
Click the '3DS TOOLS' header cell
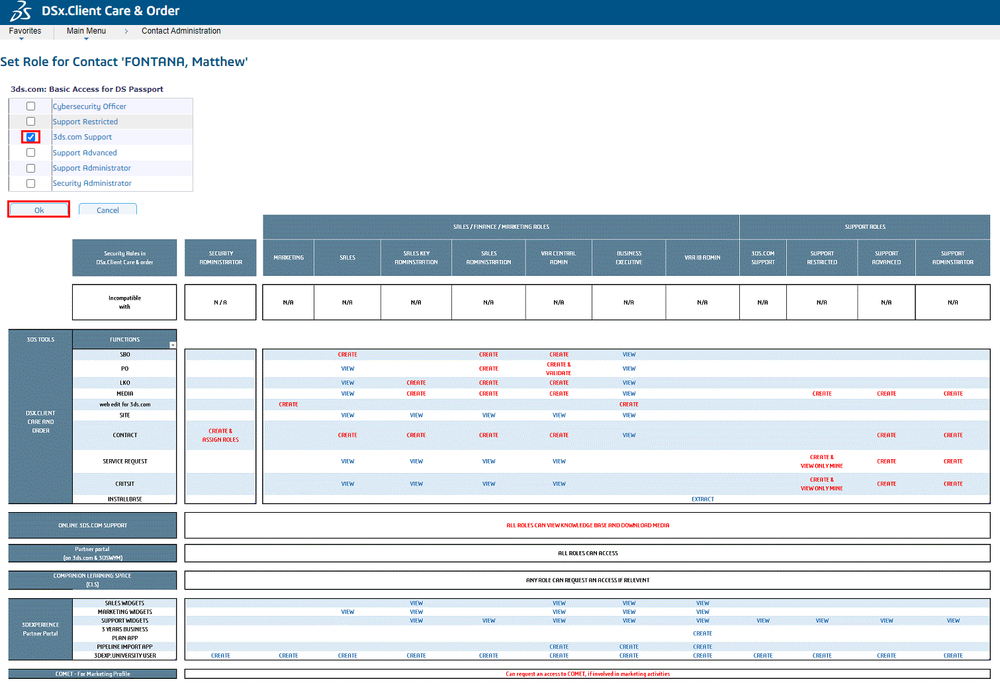pyautogui.click(x=41, y=339)
